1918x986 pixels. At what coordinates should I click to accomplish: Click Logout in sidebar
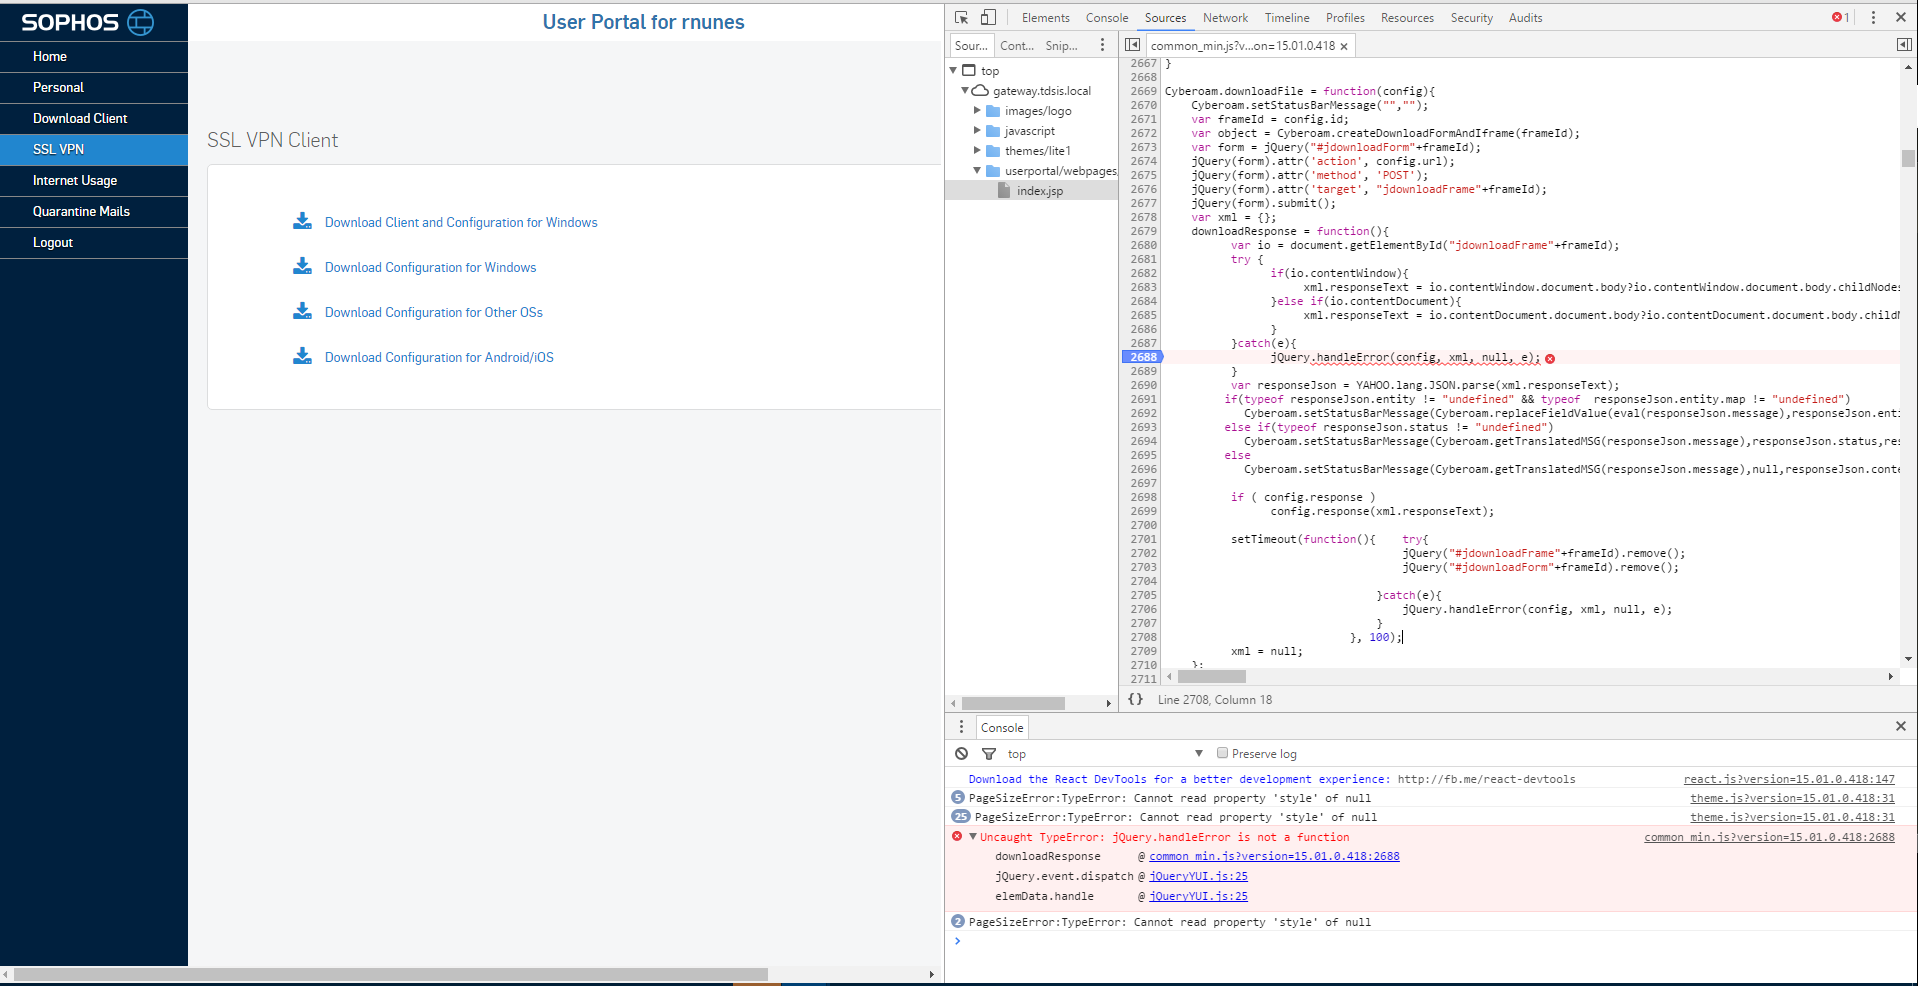click(x=94, y=242)
